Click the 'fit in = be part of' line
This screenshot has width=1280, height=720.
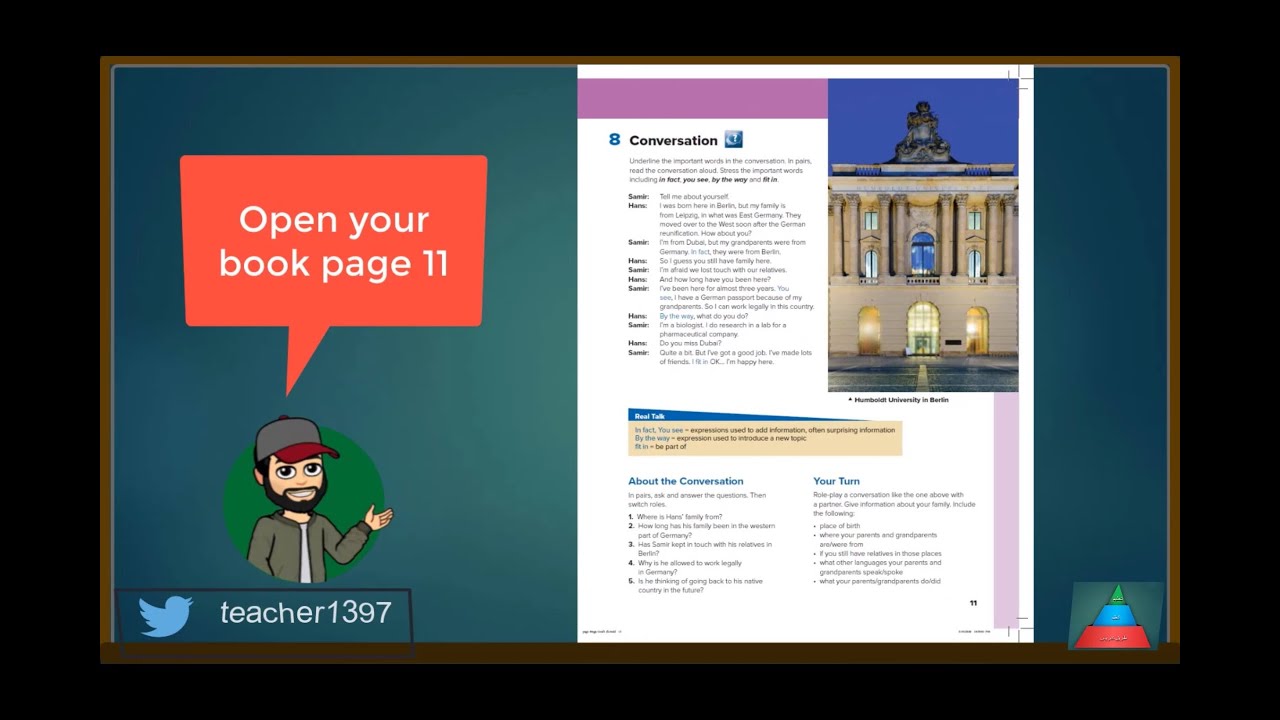pos(661,446)
